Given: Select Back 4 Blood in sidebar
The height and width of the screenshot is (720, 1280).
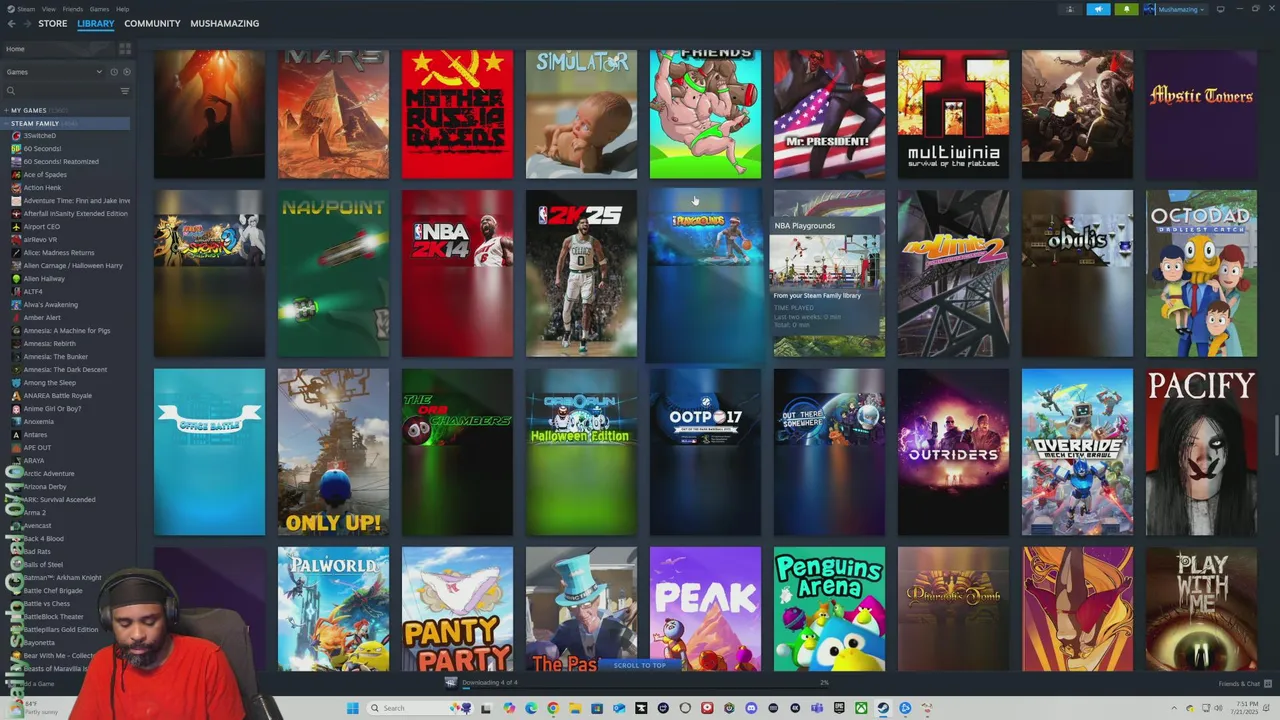Looking at the screenshot, I should (x=44, y=538).
